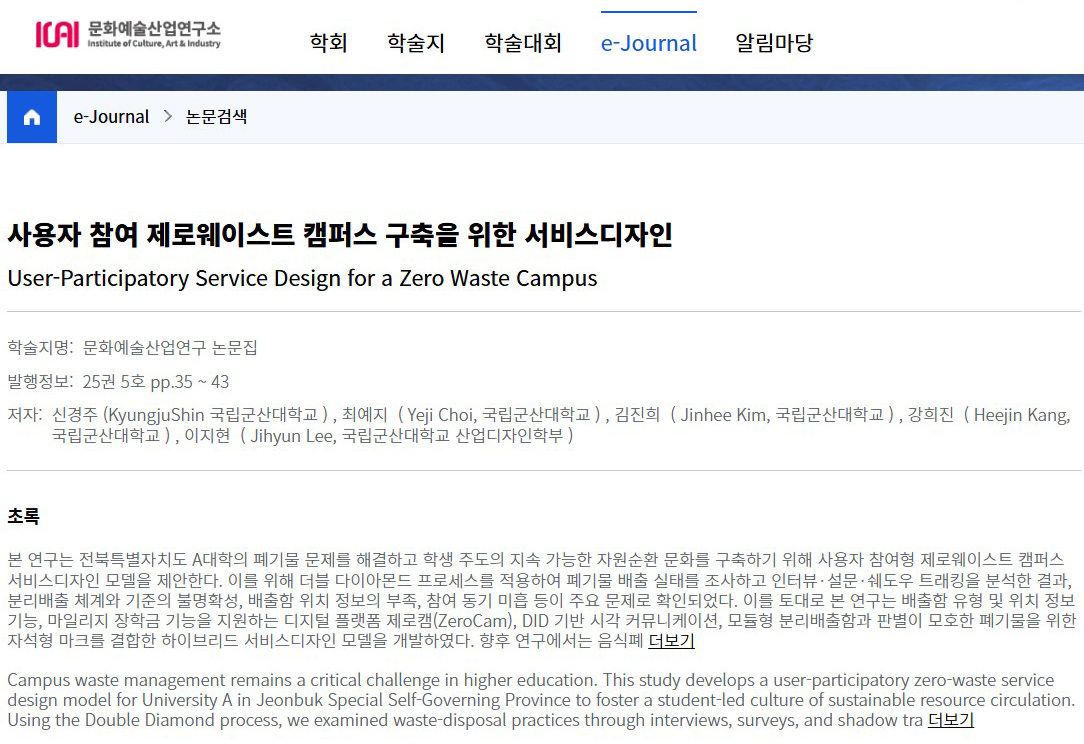Image resolution: width=1084 pixels, height=744 pixels.
Task: Click the active e-Journal tab
Action: [x=648, y=43]
